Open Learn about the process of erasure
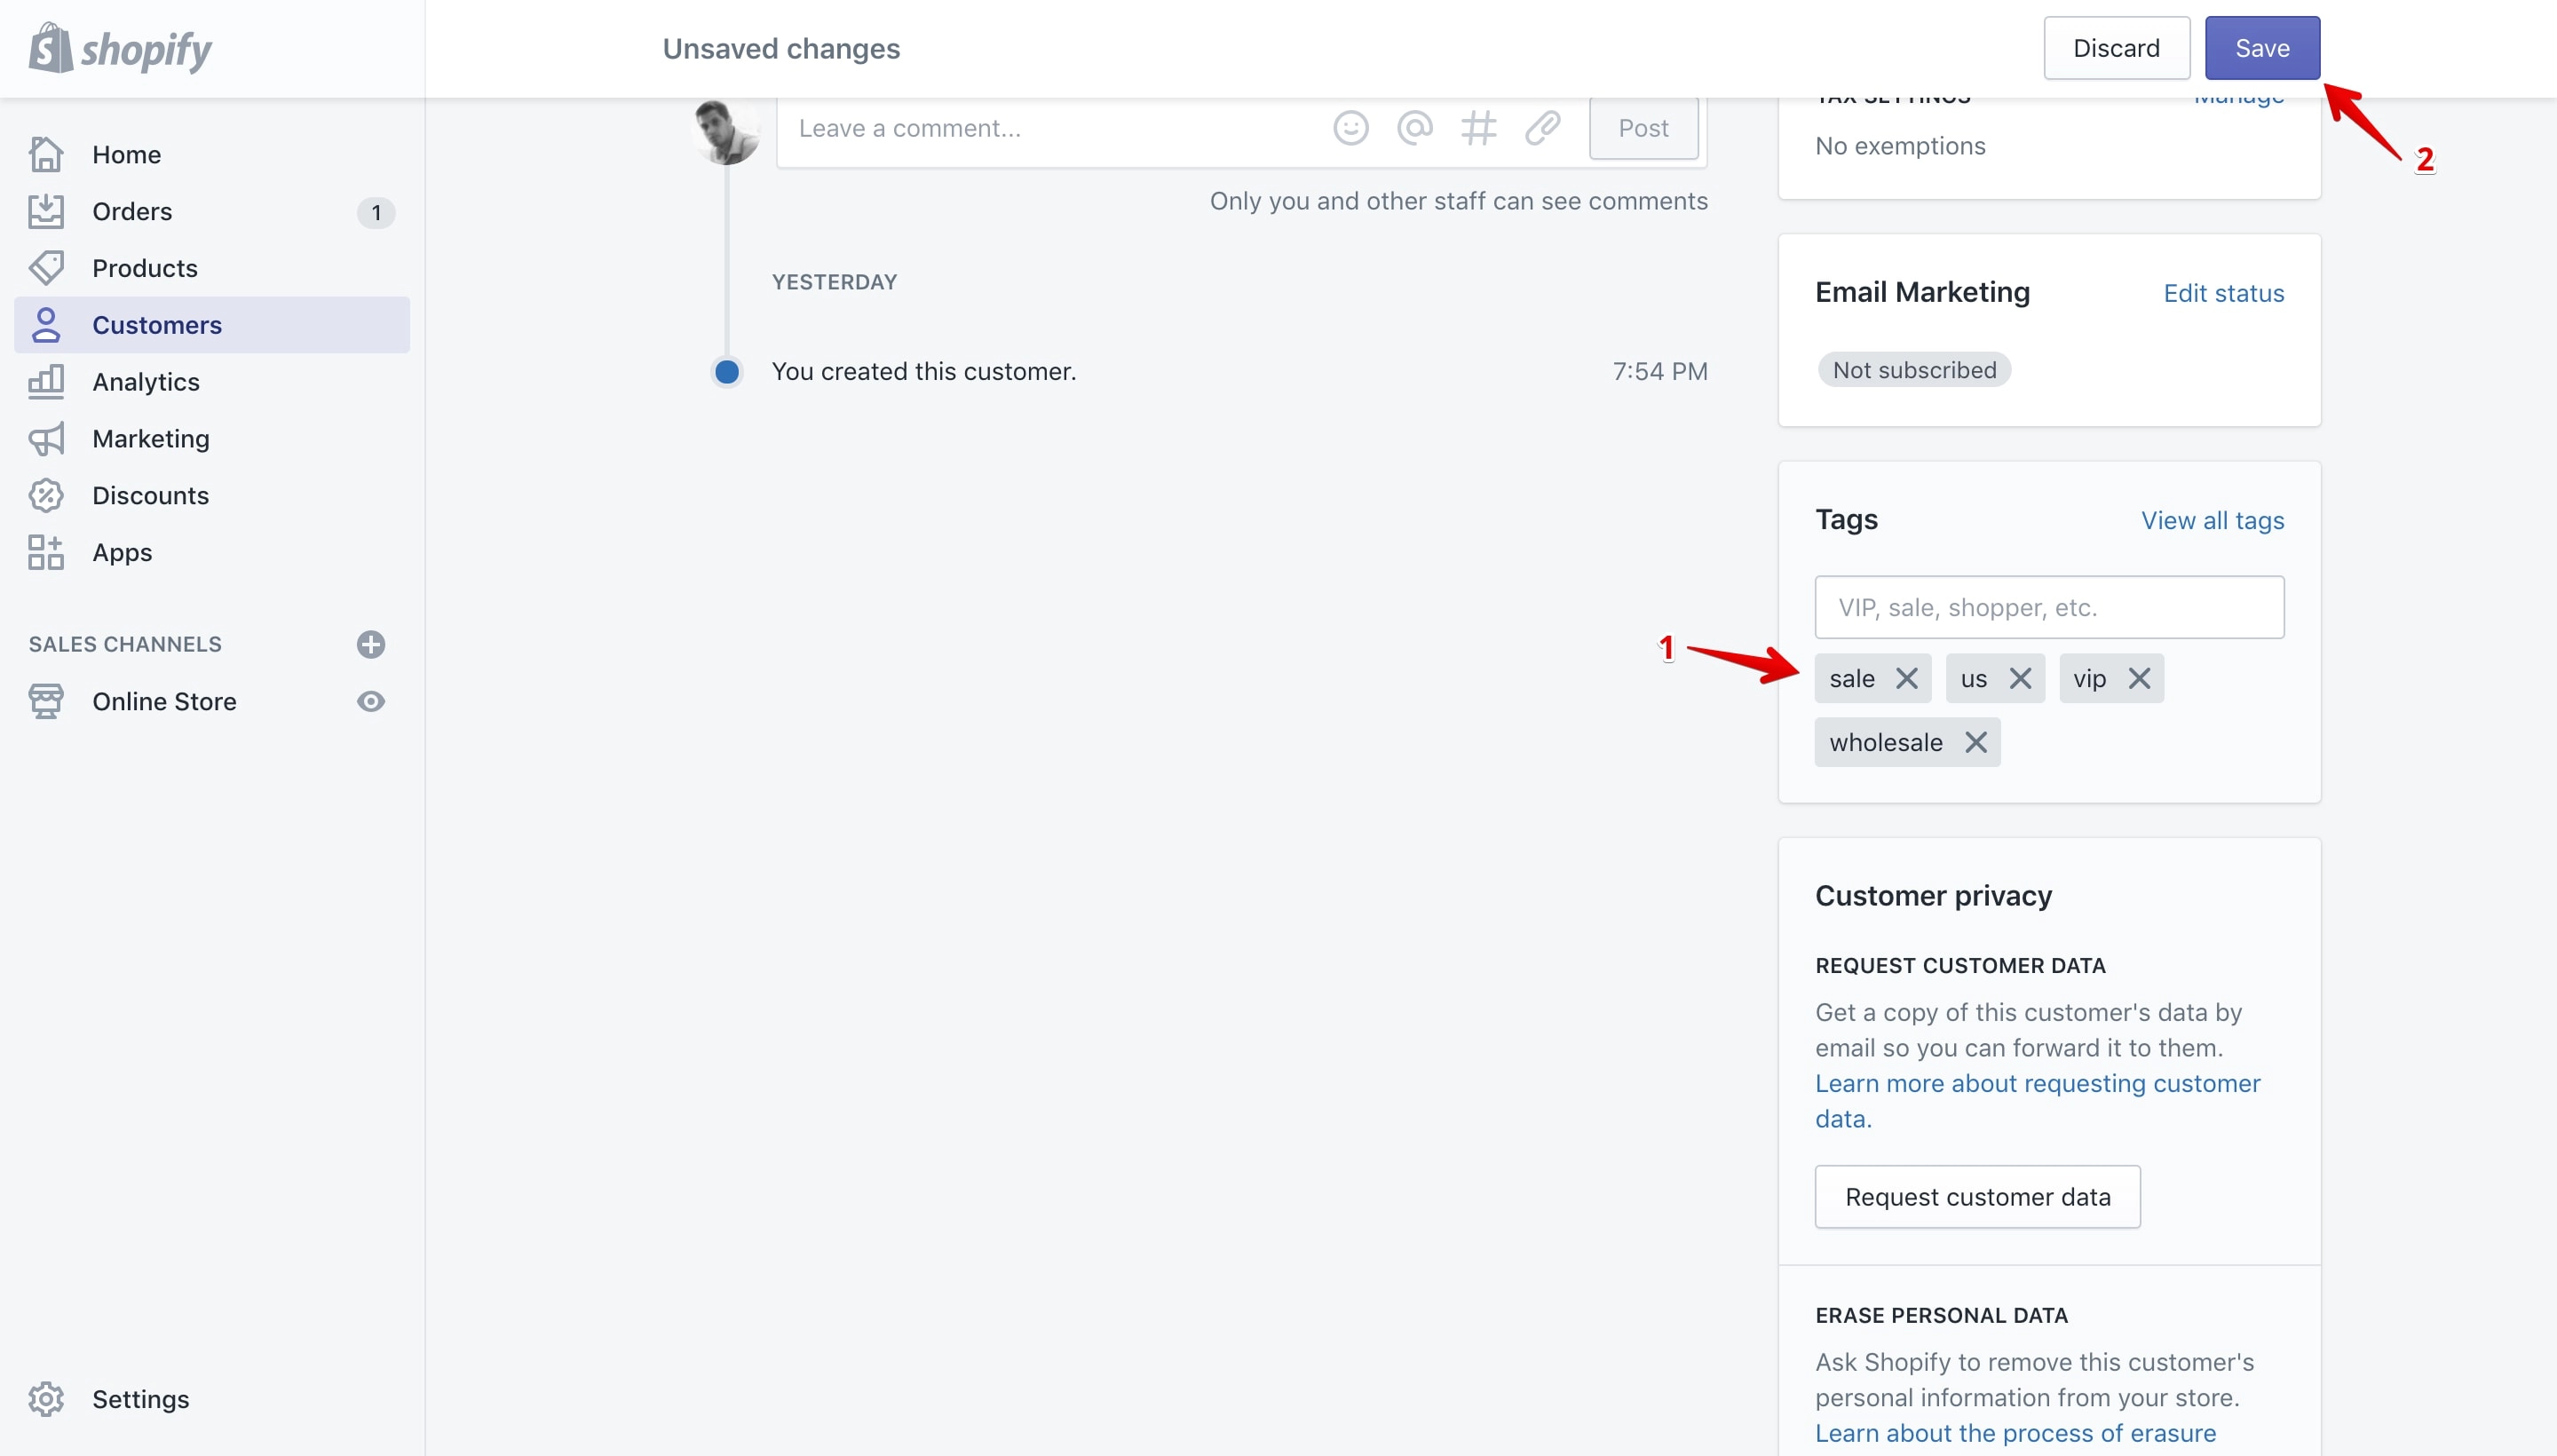 pos(2015,1433)
